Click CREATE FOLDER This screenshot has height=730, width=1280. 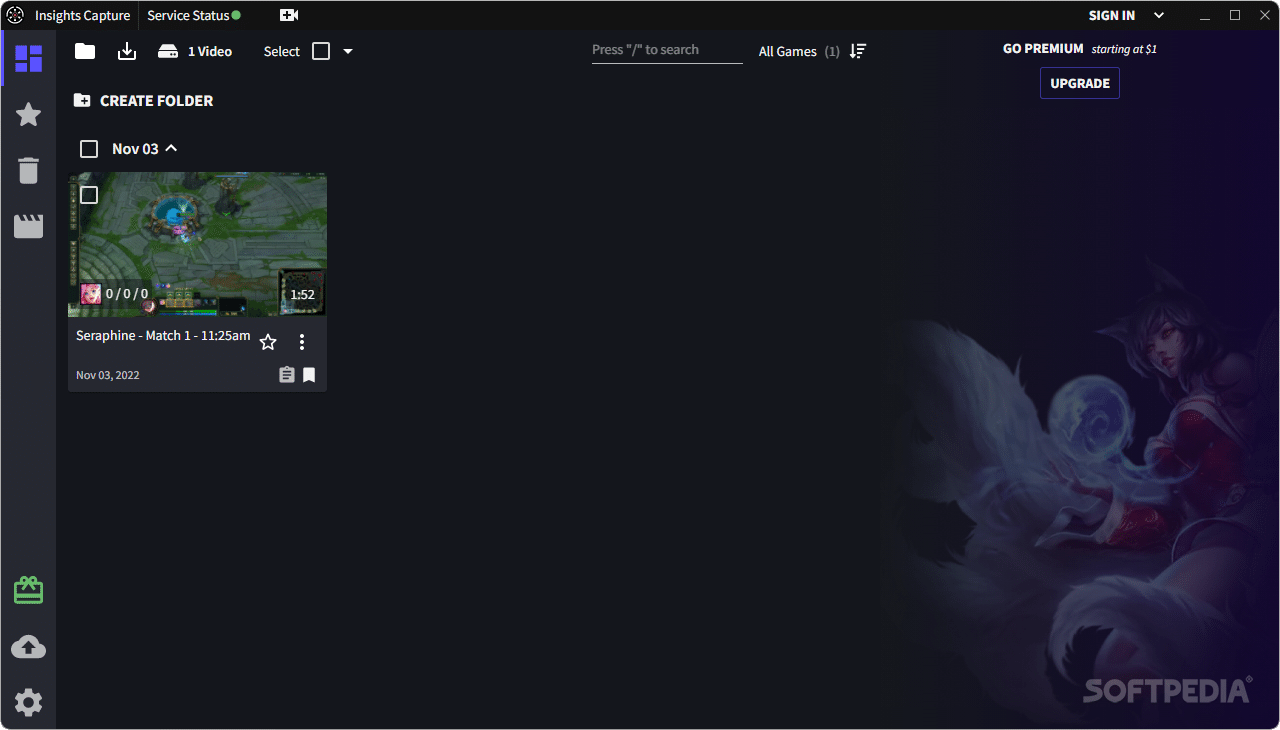click(144, 101)
